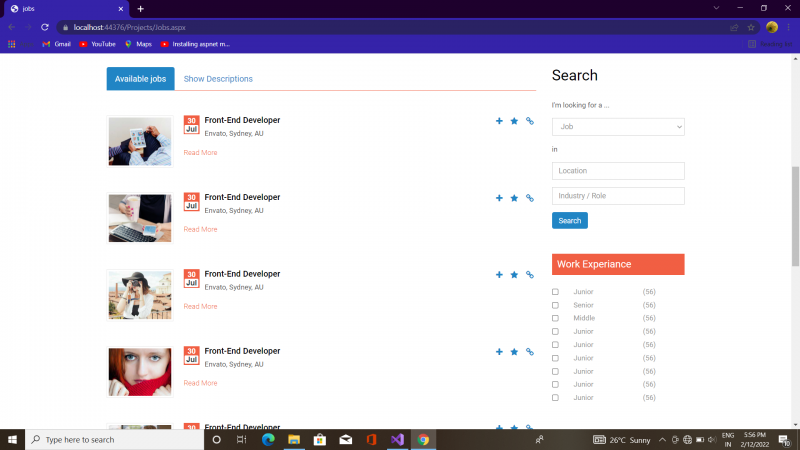The image size is (800, 450).
Task: Click the blue Search button
Action: click(569, 220)
